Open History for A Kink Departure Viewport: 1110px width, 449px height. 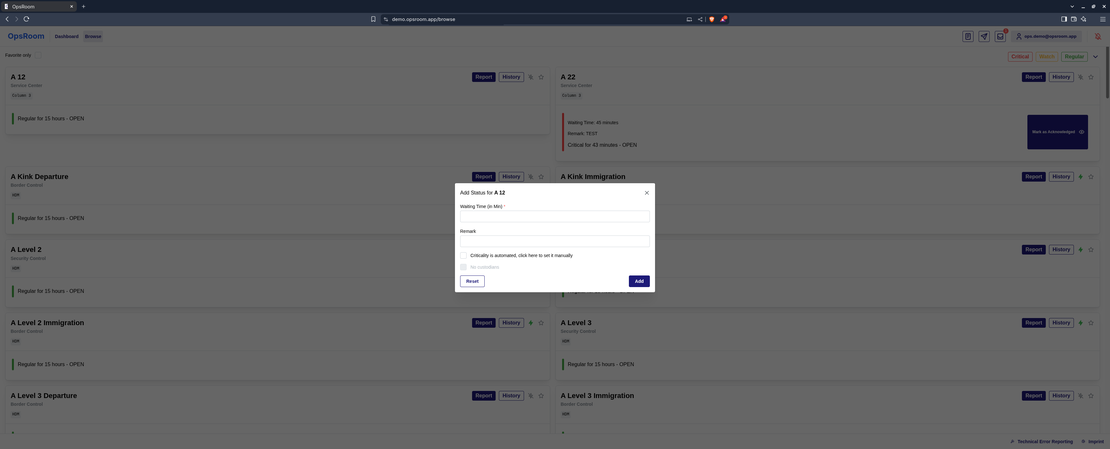[511, 176]
